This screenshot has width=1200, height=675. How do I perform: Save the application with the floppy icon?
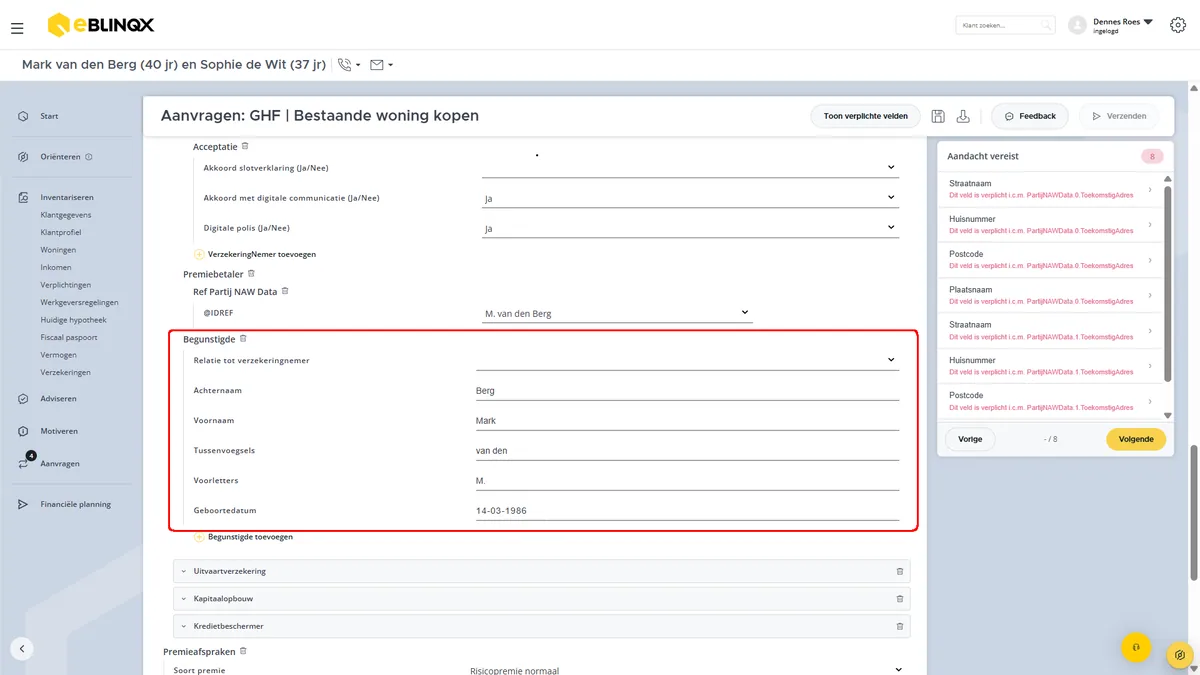pyautogui.click(x=938, y=116)
